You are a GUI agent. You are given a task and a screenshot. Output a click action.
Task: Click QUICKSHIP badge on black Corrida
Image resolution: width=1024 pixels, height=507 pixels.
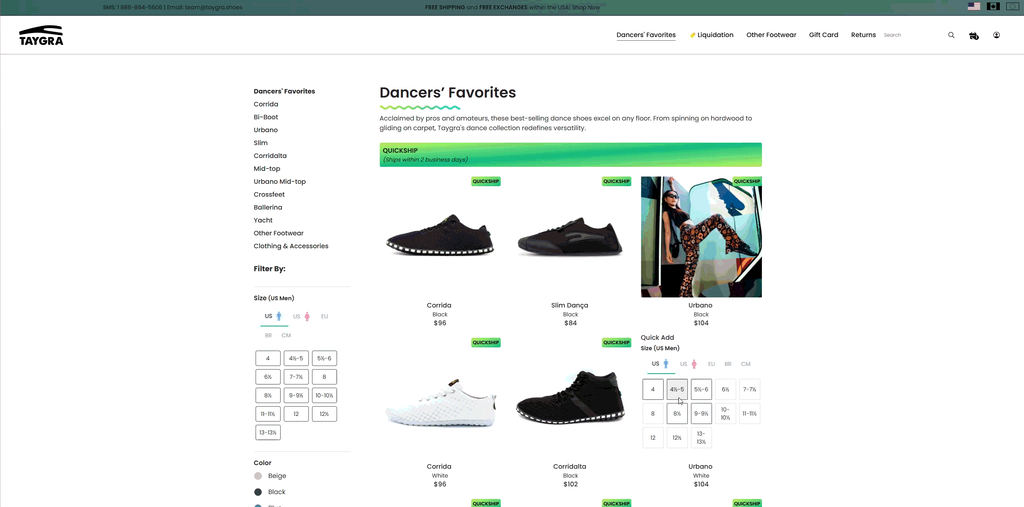pyautogui.click(x=486, y=182)
